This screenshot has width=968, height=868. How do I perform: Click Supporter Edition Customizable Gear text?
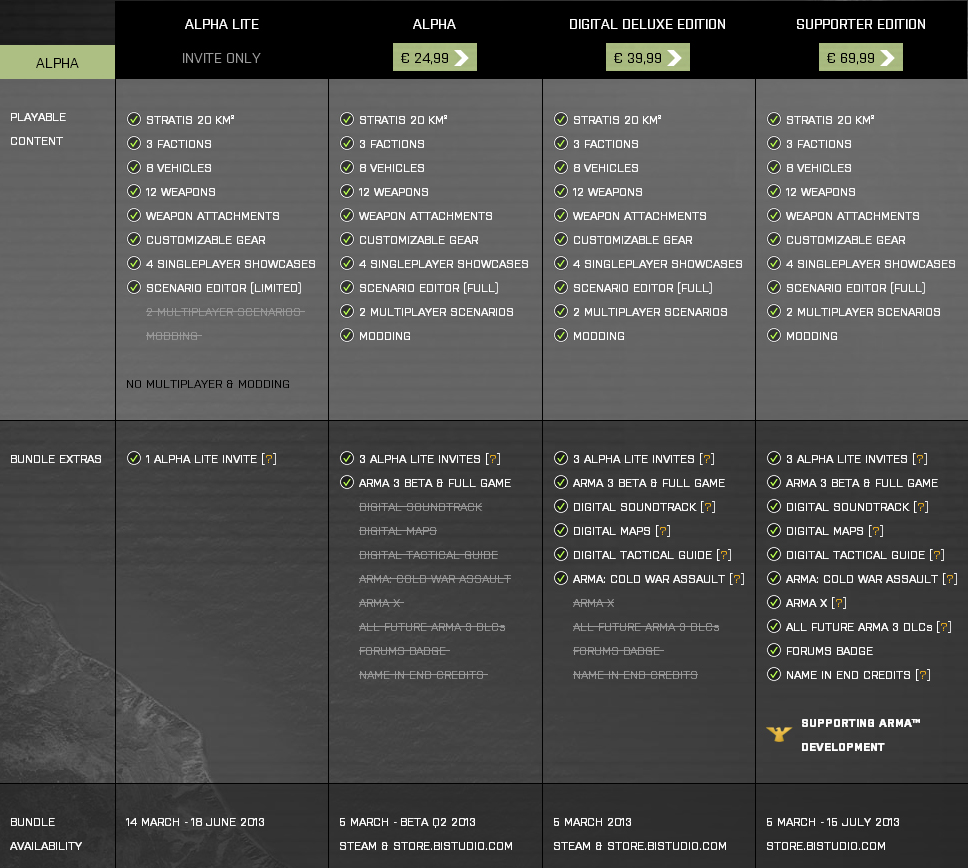pyautogui.click(x=846, y=240)
